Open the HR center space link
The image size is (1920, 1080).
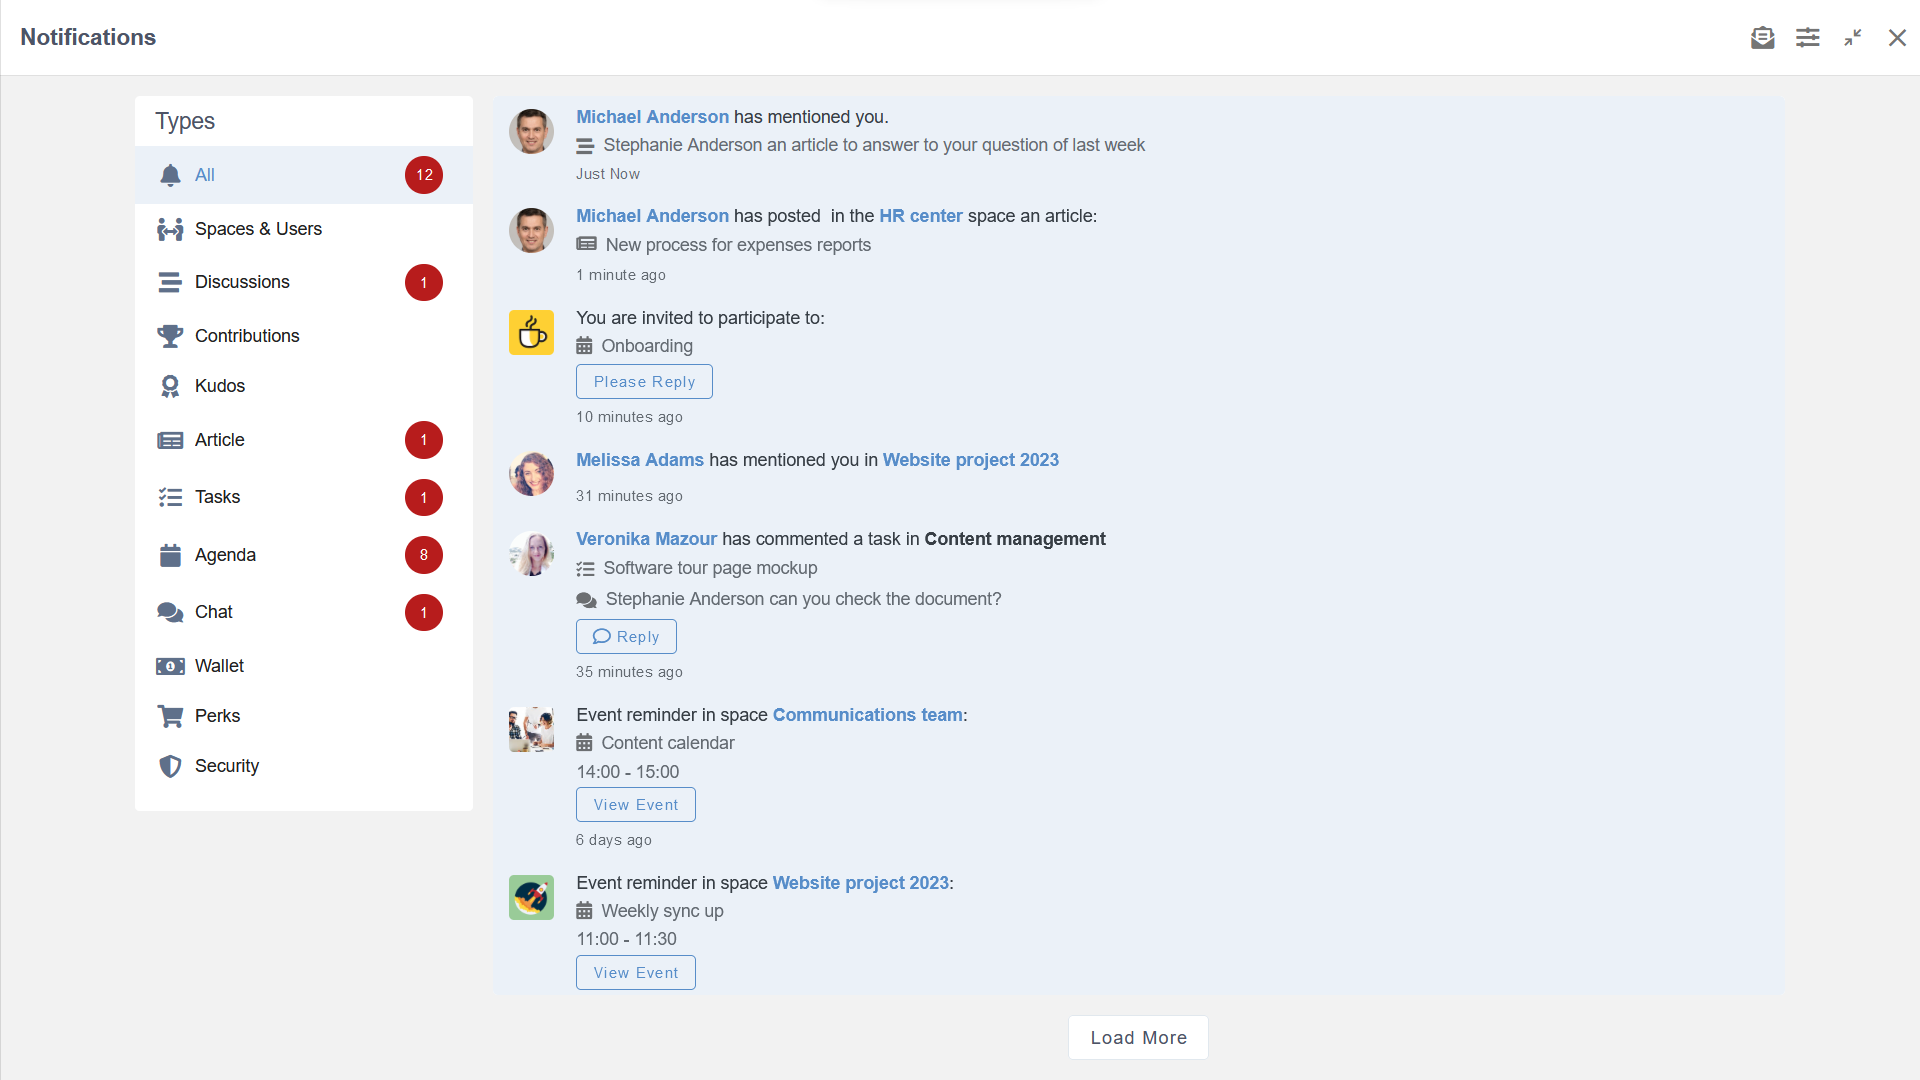[x=920, y=216]
